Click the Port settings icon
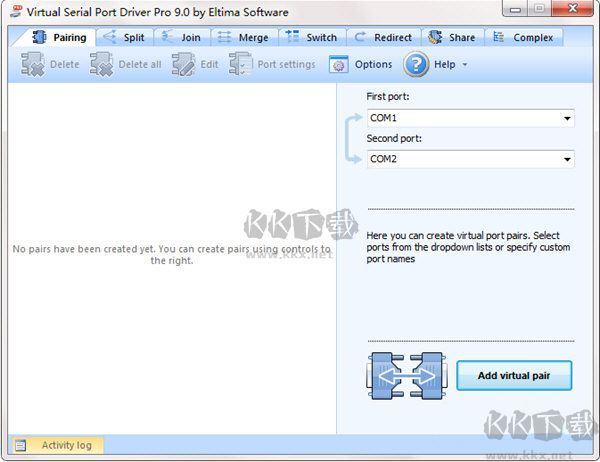The image size is (600, 462). 240,64
